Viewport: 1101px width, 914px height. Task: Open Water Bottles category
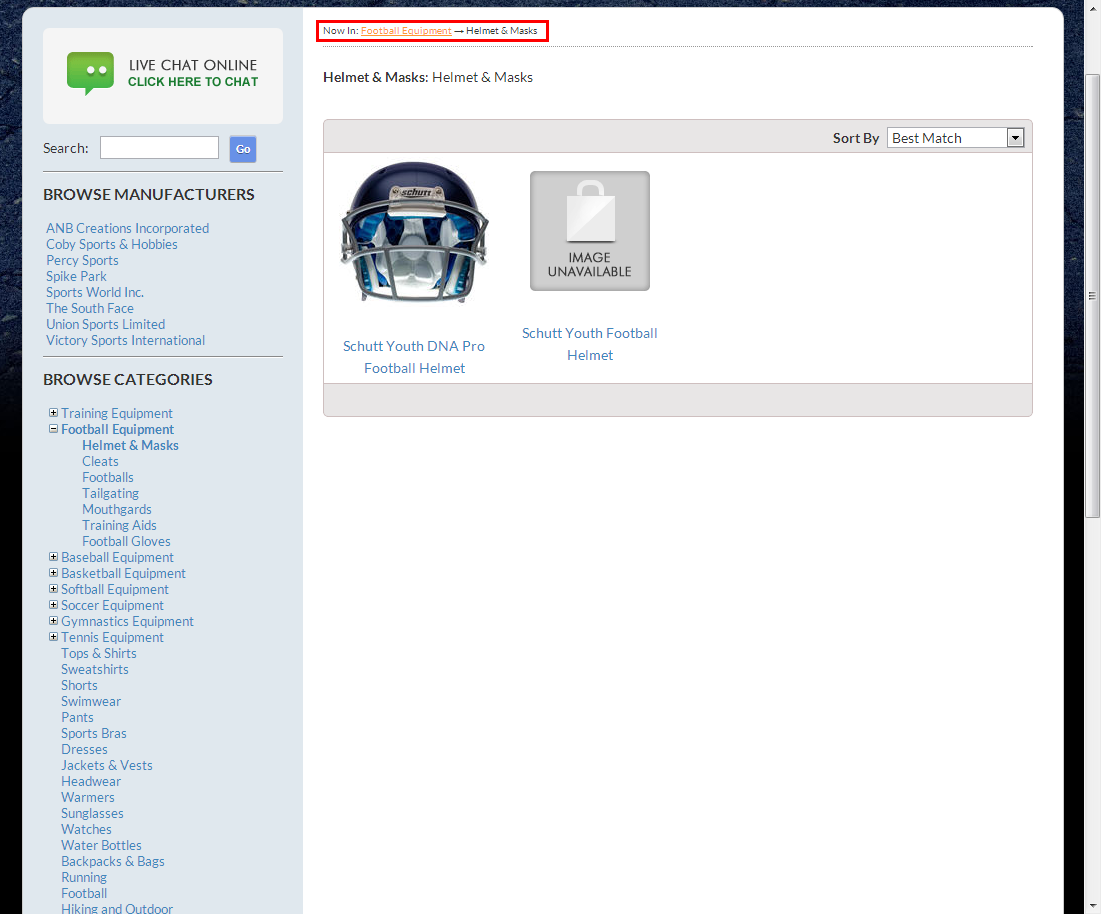point(101,846)
